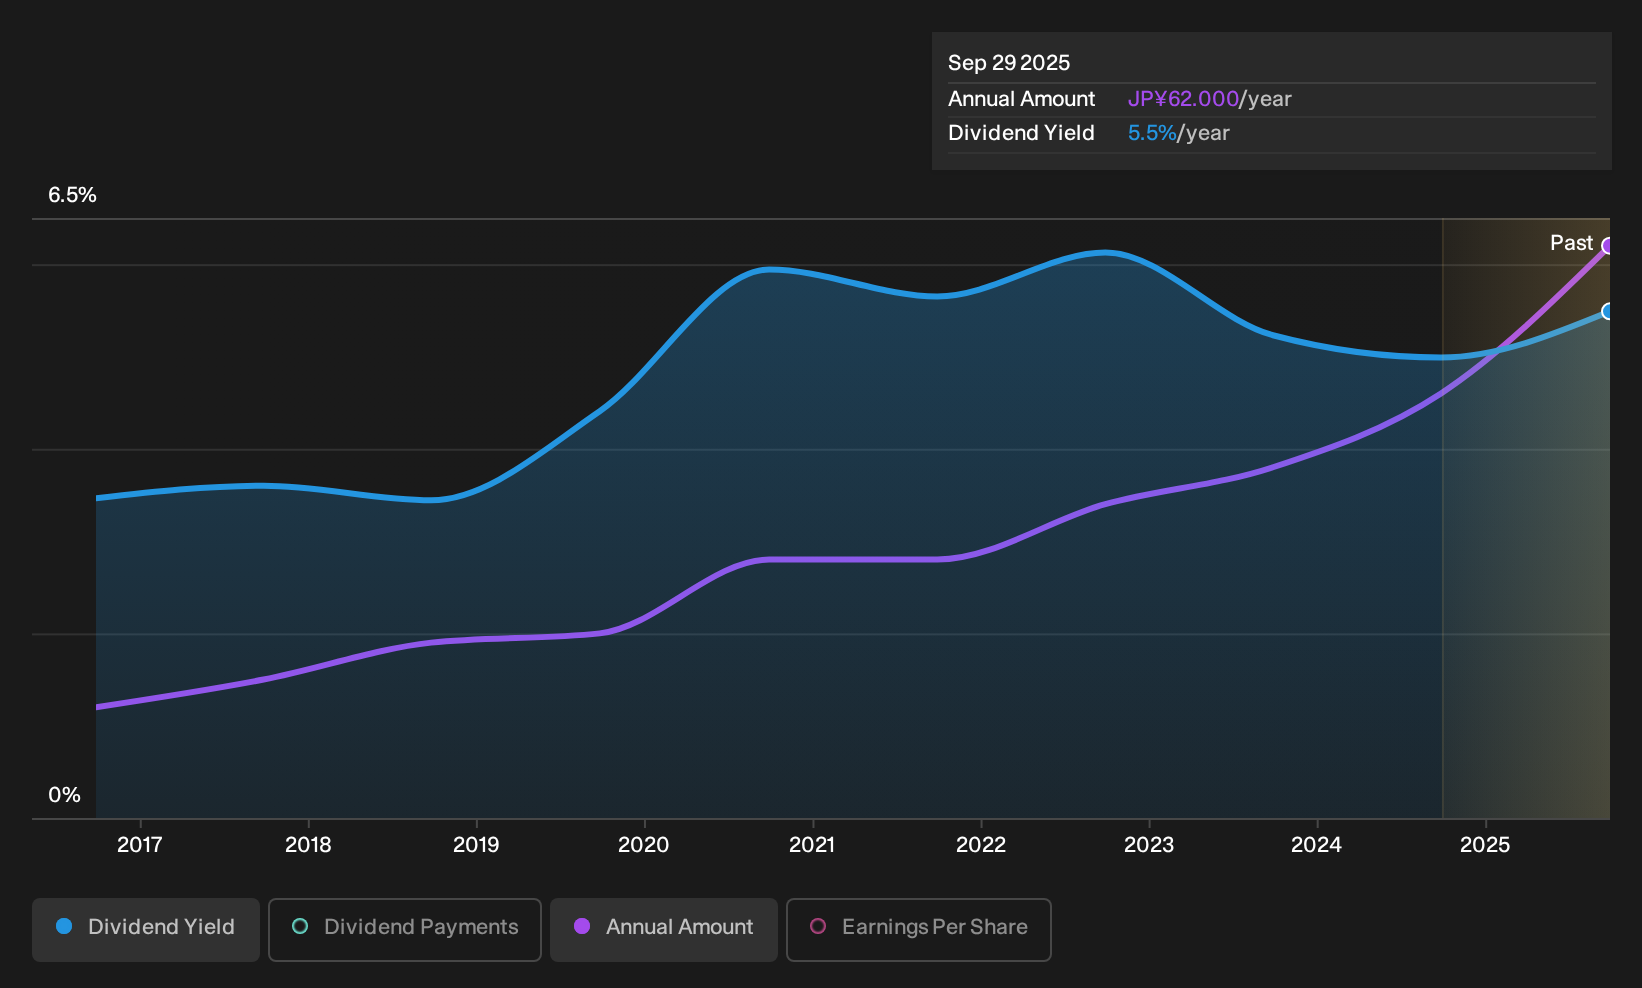The width and height of the screenshot is (1642, 988).
Task: Click the Past region label
Action: 1571,243
